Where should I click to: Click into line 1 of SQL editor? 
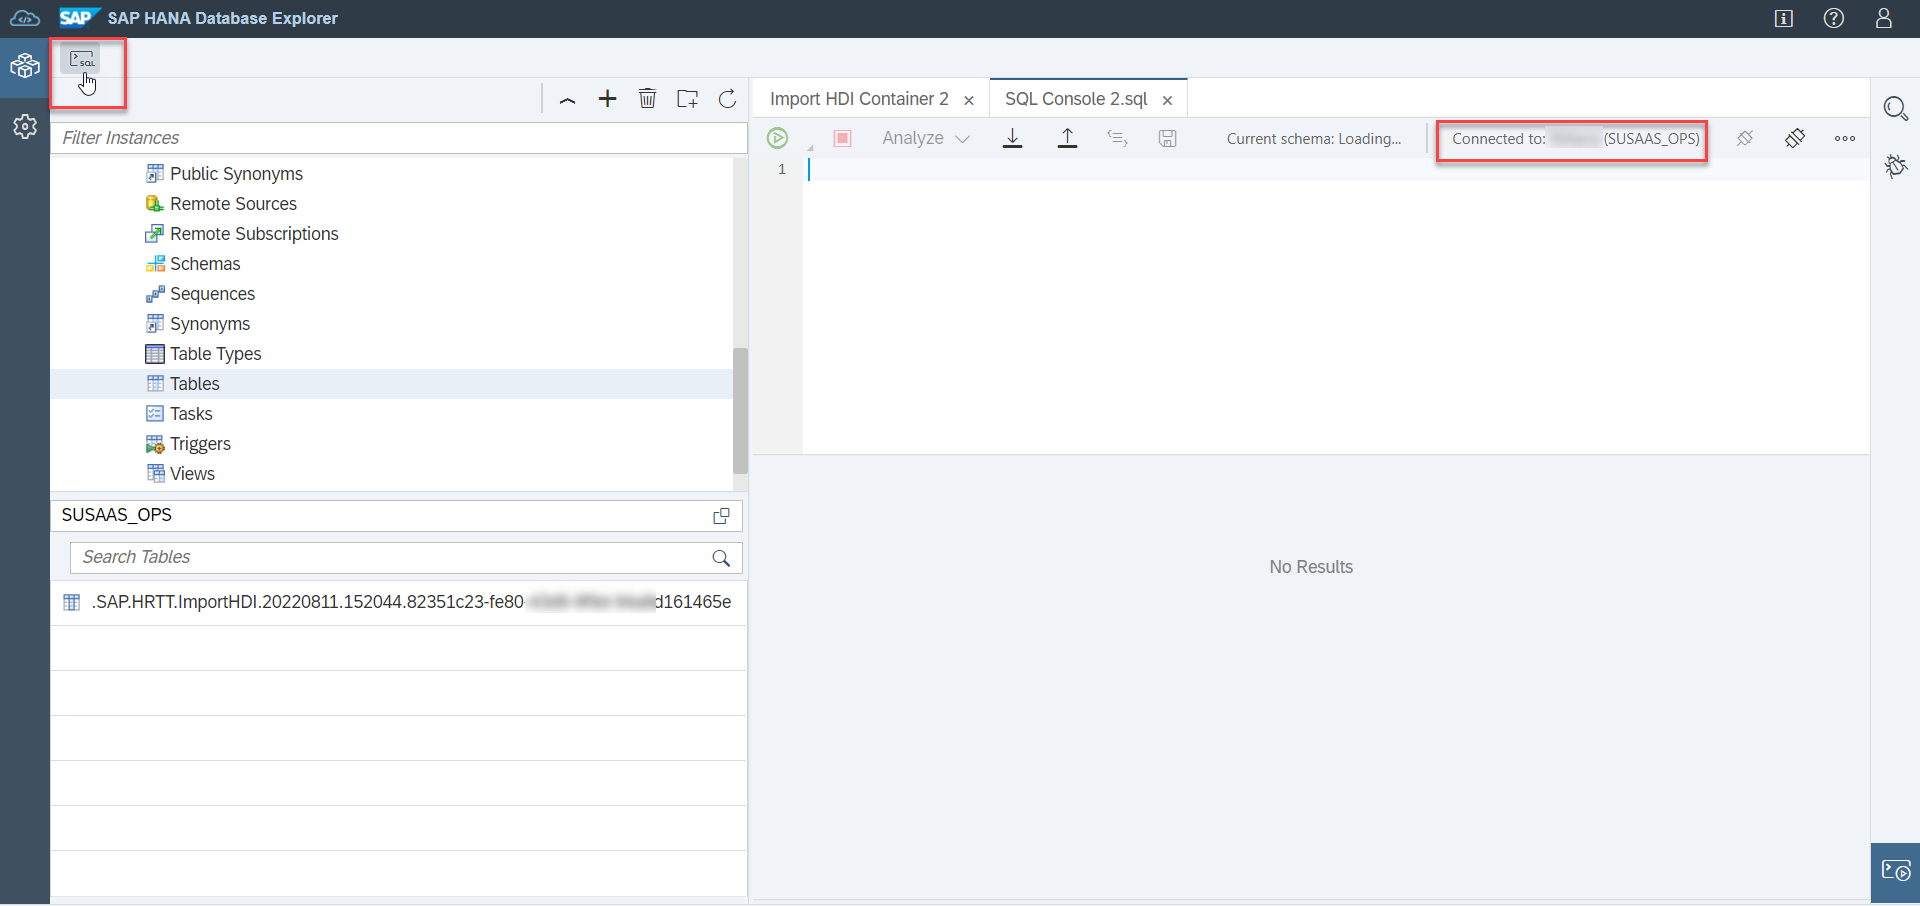point(1336,170)
